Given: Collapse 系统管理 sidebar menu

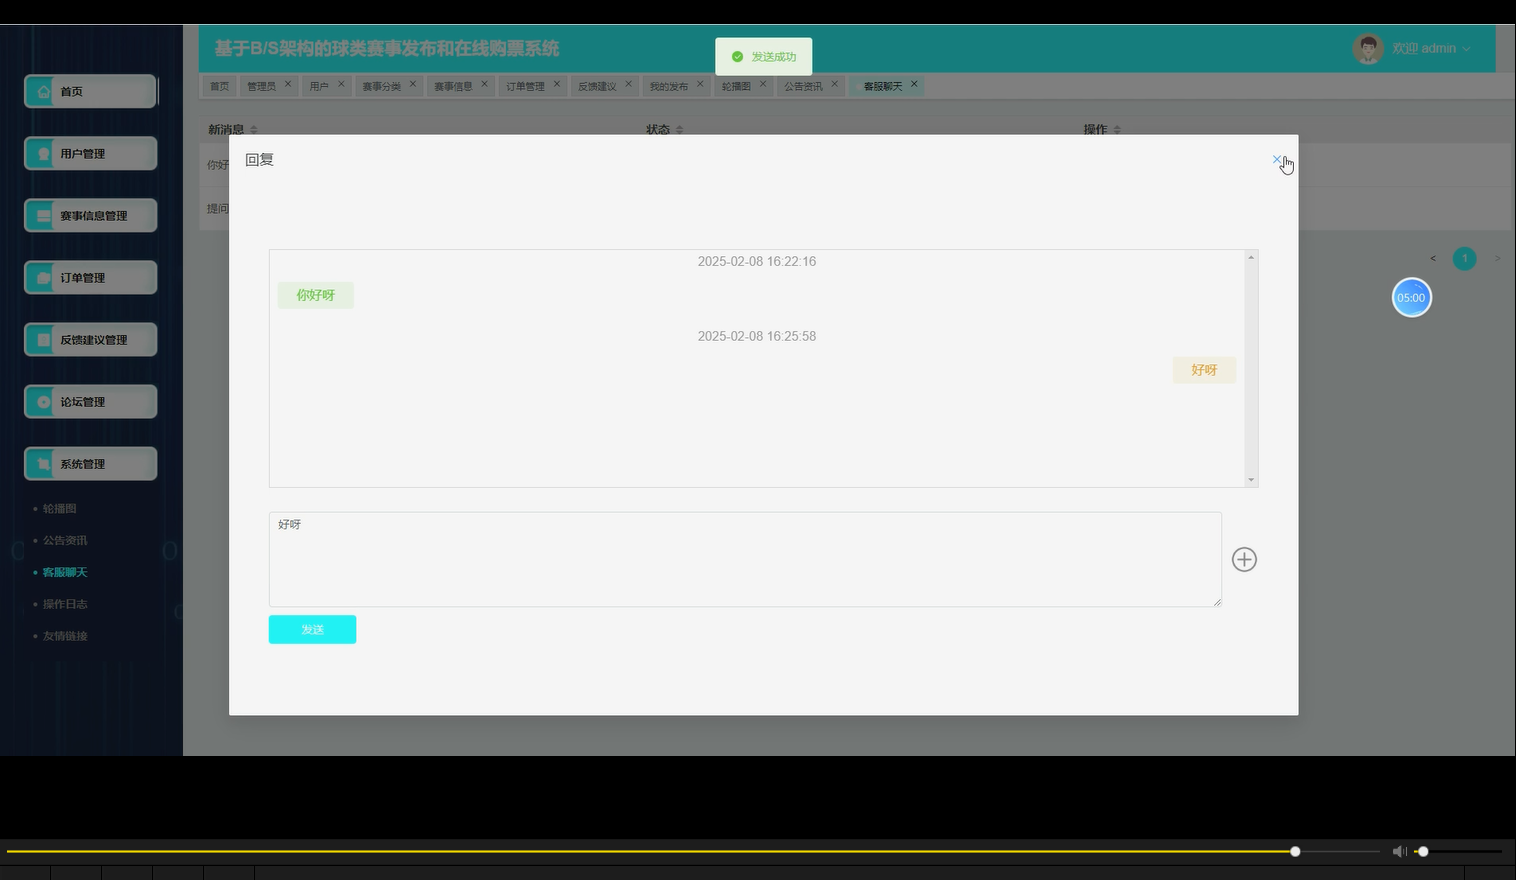Looking at the screenshot, I should (90, 463).
